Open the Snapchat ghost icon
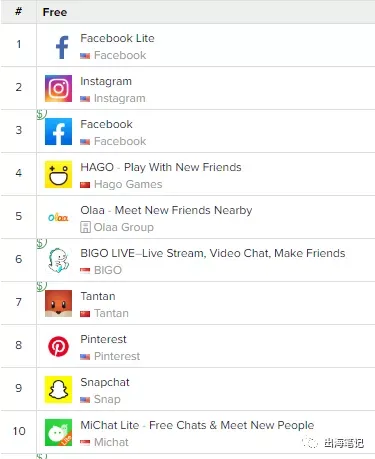The image size is (375, 459). point(58,389)
